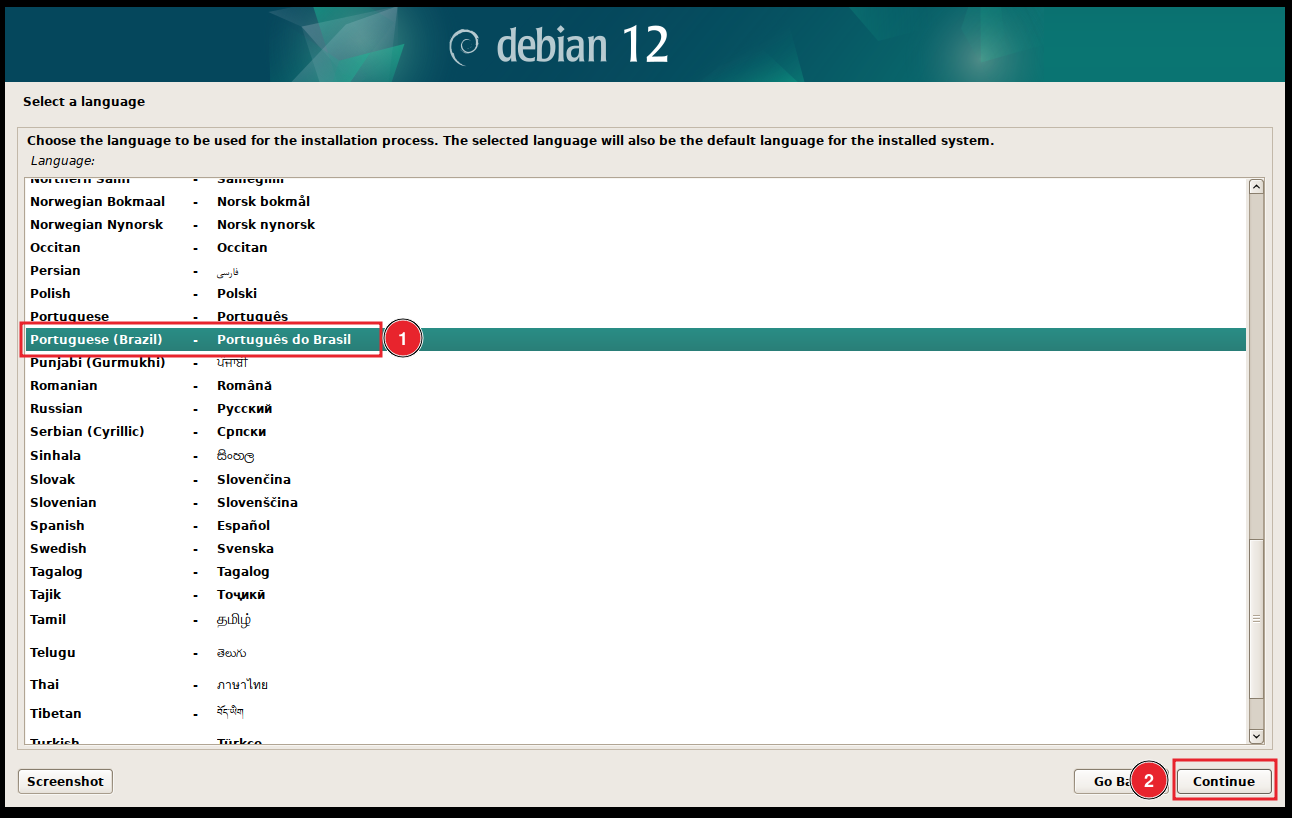Select the Tagalog language row
Screen dimensions: 1292x818
tap(636, 571)
